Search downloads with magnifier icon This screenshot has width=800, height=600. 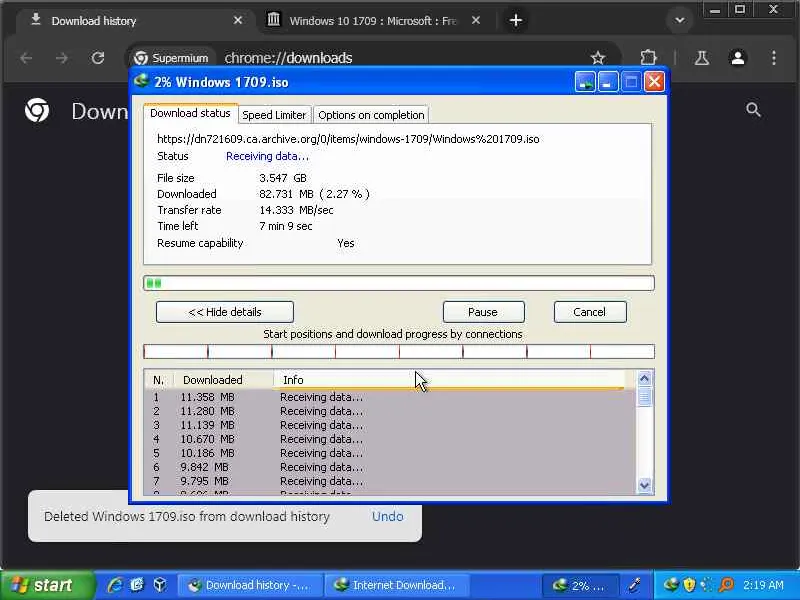pos(753,109)
